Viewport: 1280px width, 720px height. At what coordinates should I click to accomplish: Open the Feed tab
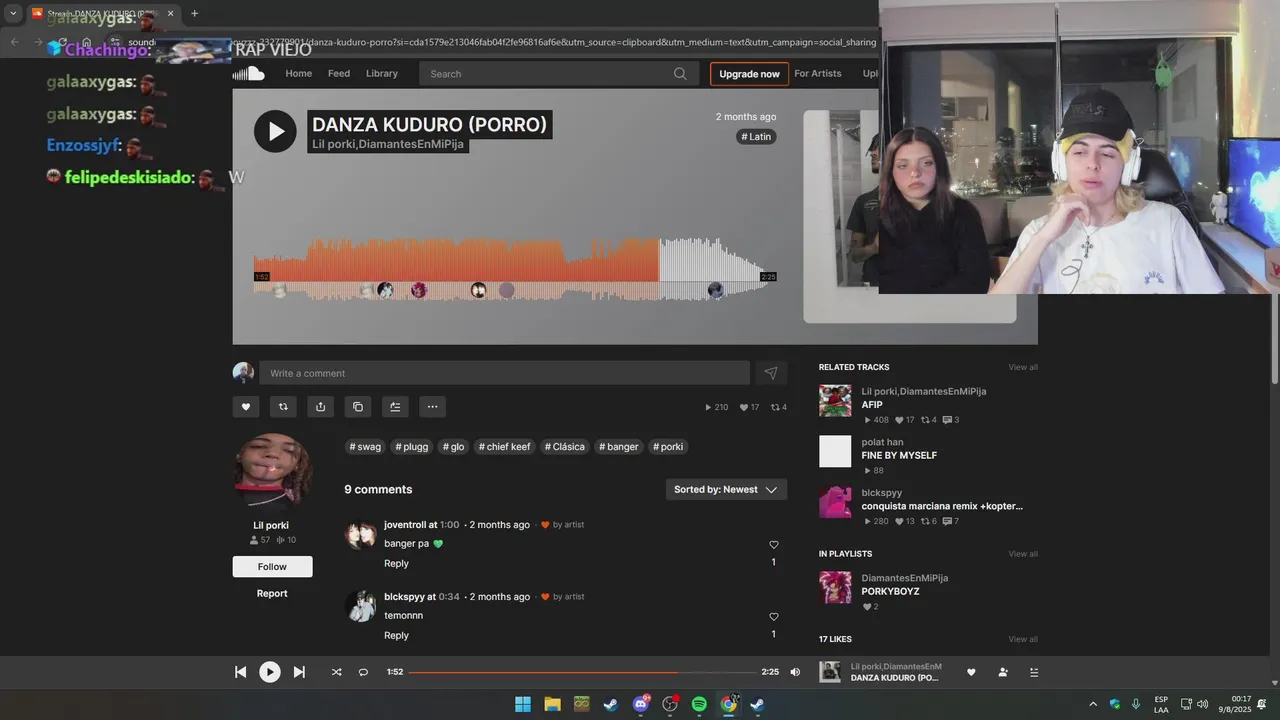pos(339,73)
